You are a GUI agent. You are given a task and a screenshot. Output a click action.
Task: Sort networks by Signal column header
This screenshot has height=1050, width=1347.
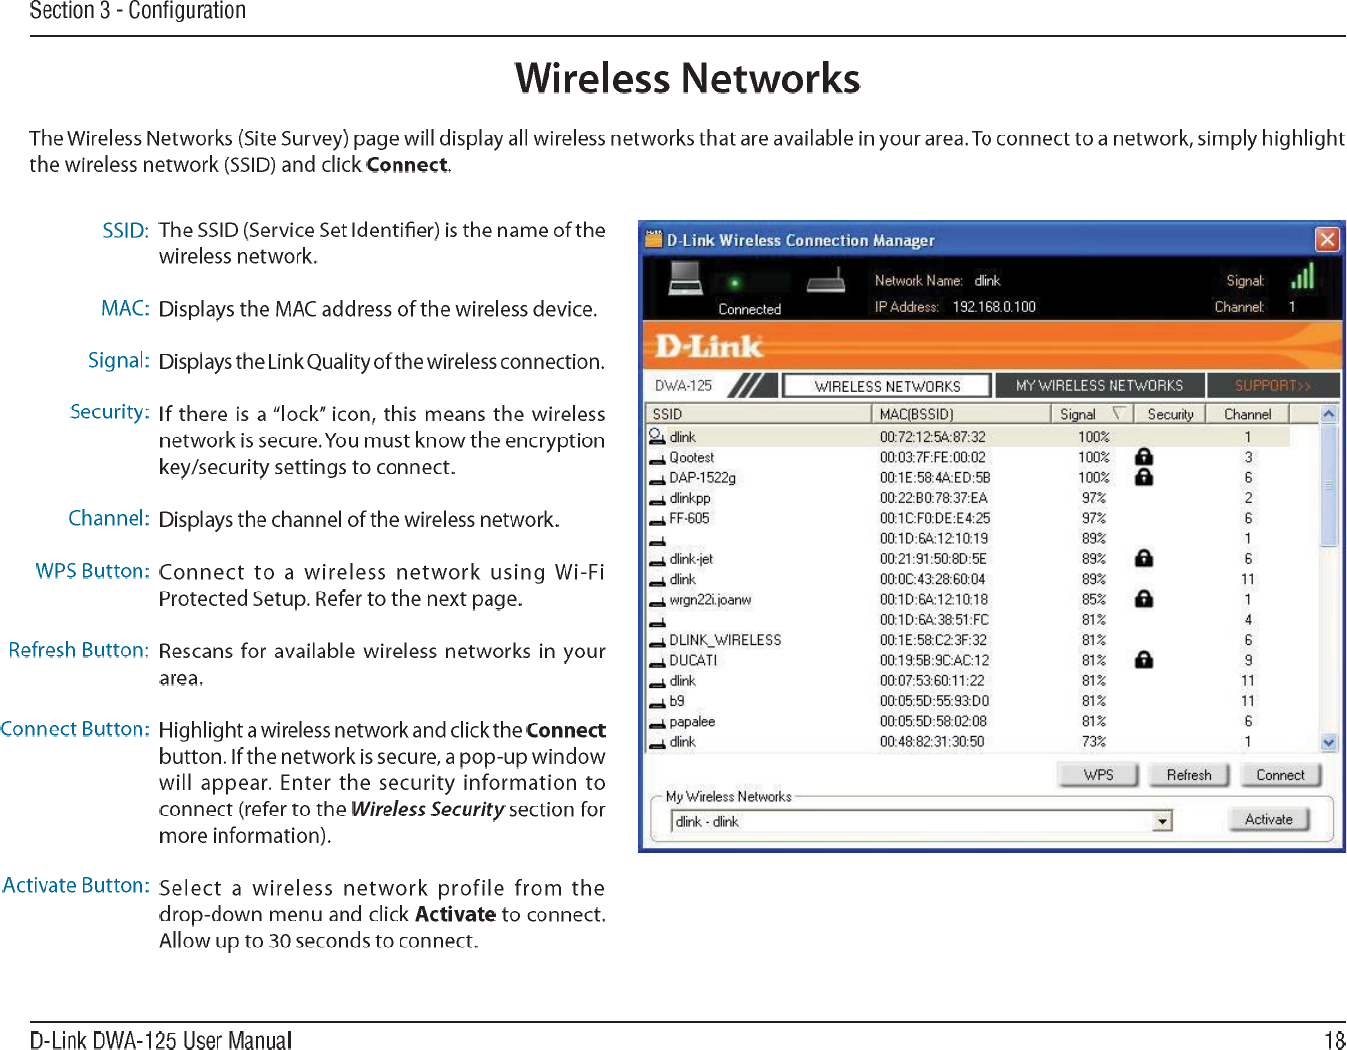coord(1091,414)
